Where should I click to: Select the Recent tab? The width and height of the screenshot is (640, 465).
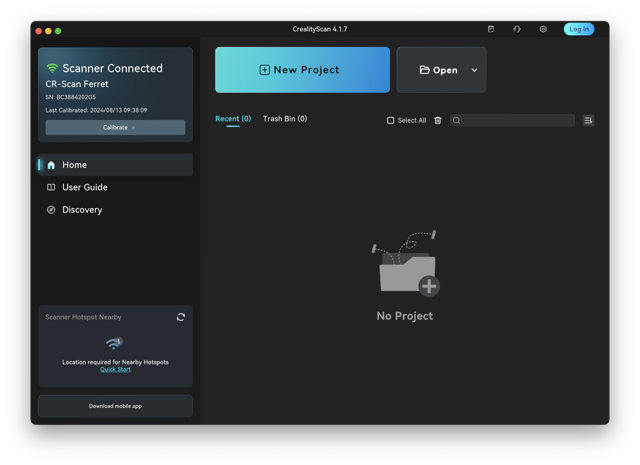pyautogui.click(x=233, y=119)
